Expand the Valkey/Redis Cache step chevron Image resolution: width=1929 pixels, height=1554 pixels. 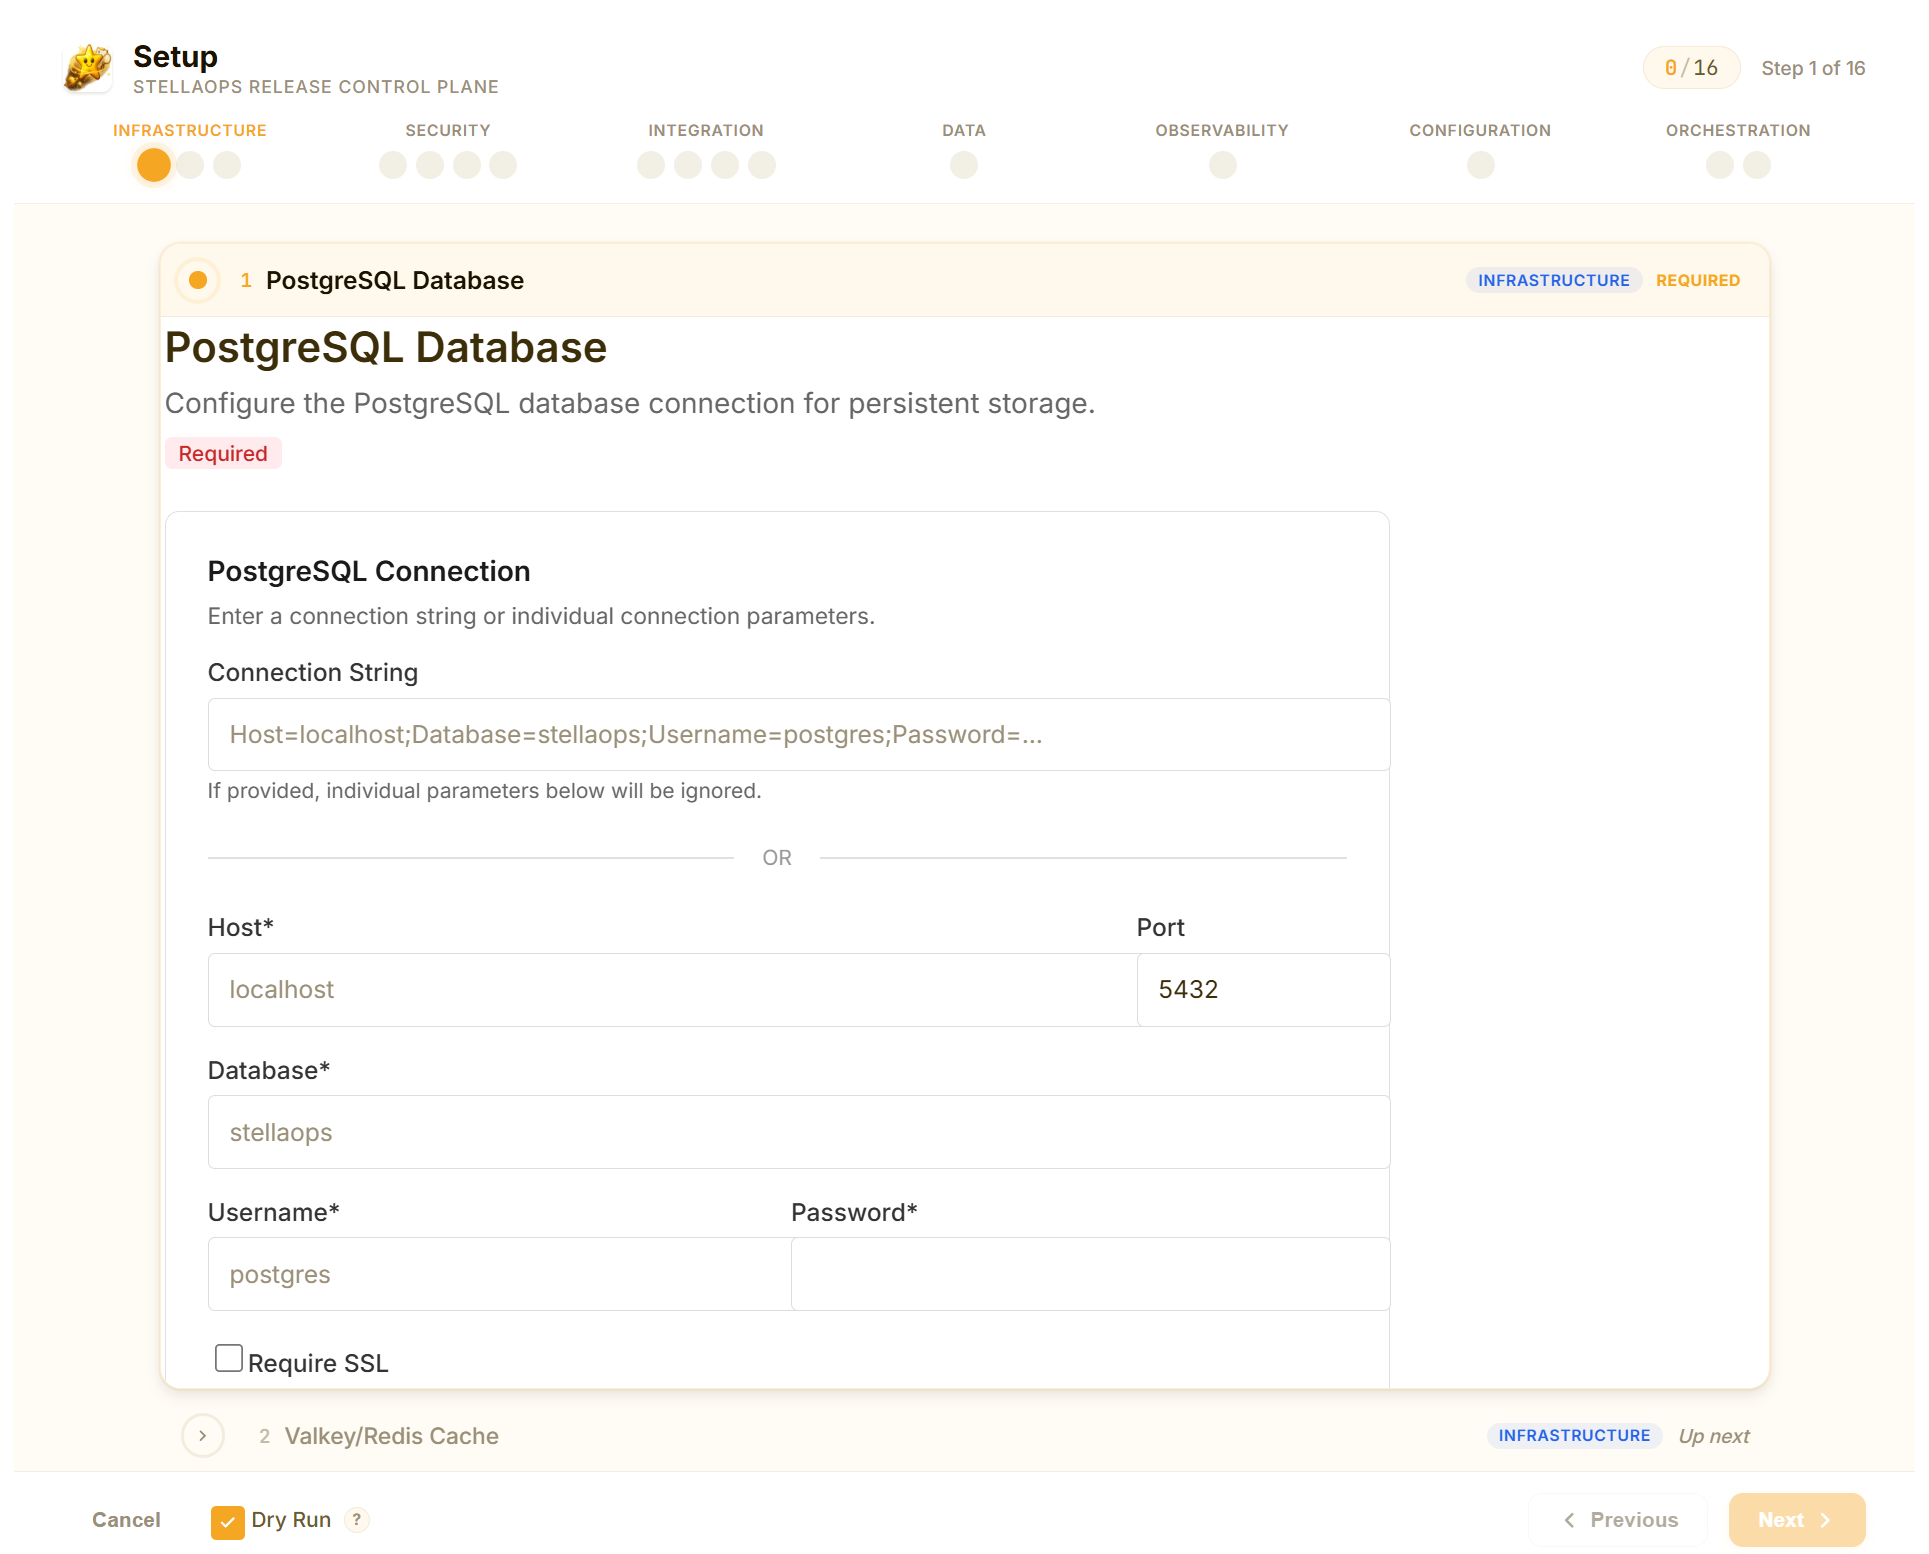click(x=203, y=1436)
